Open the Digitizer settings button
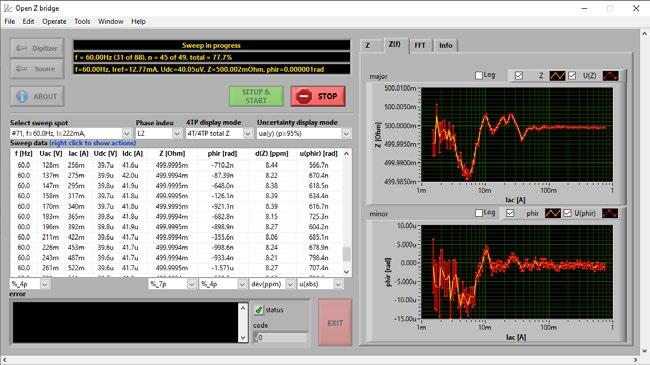Image resolution: width=650 pixels, height=365 pixels. [37, 48]
